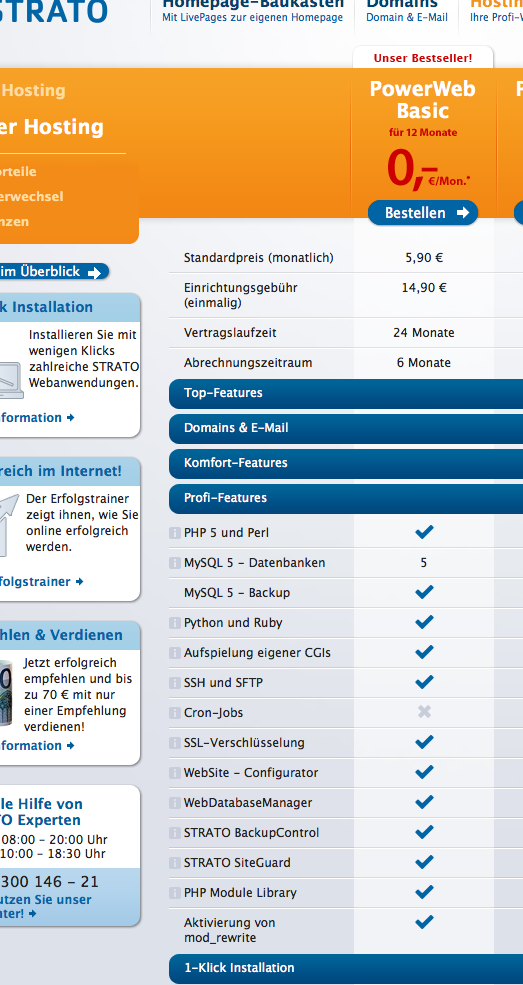Image resolution: width=523 pixels, height=985 pixels.
Task: Click info icon beside Python und Ruby
Action: [175, 623]
